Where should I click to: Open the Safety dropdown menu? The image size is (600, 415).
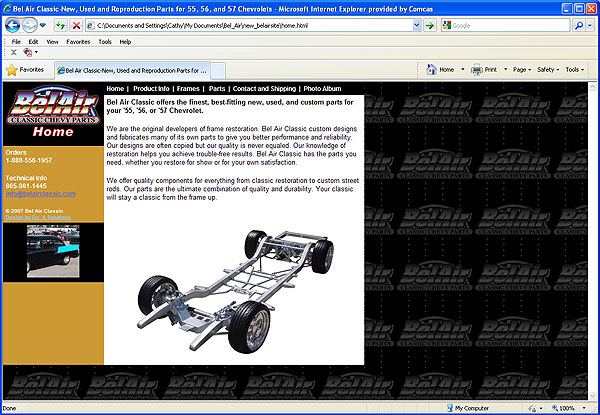pos(548,70)
